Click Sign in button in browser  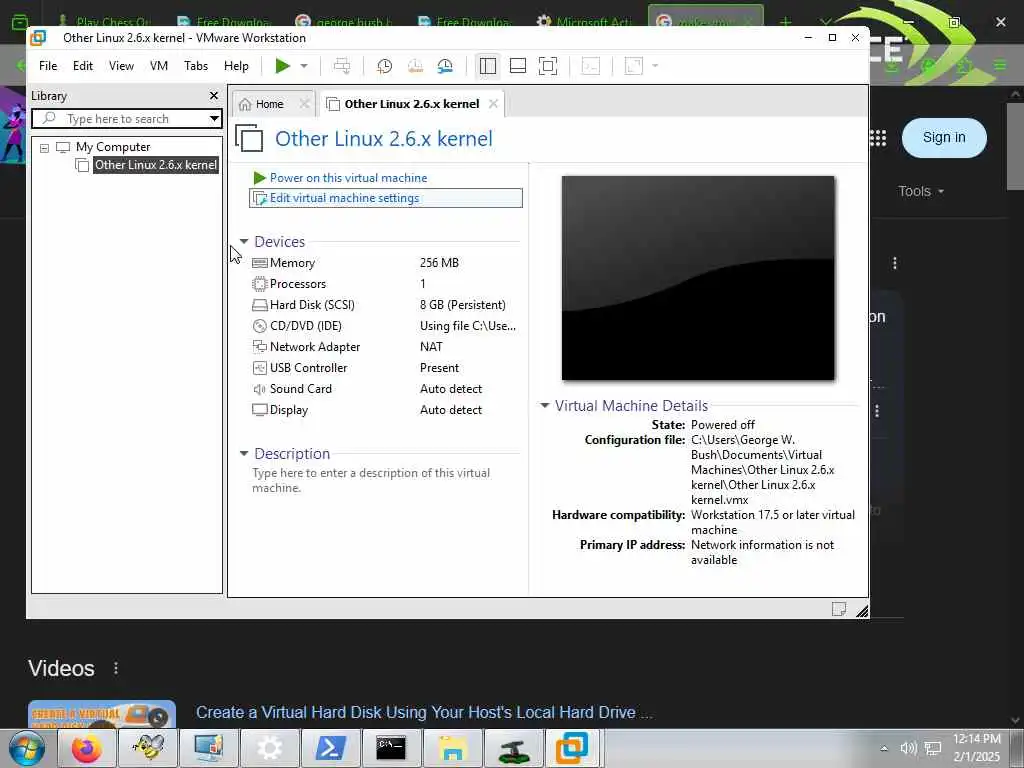tap(944, 138)
